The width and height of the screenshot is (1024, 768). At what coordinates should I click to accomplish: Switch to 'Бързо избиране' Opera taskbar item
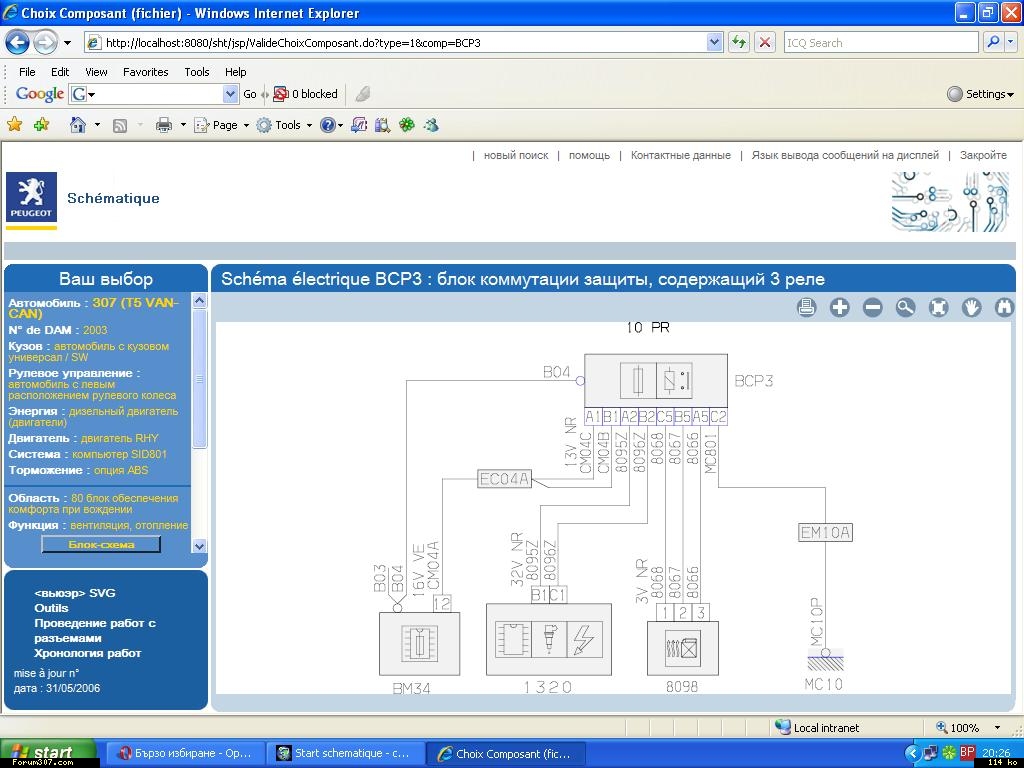tap(186, 753)
